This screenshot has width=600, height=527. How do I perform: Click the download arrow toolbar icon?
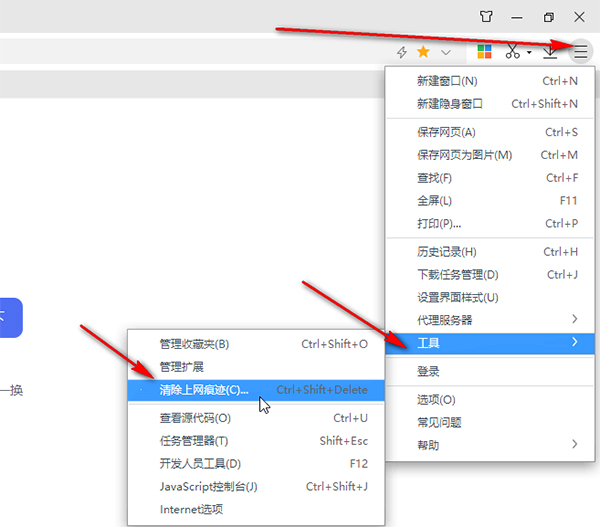click(x=550, y=52)
